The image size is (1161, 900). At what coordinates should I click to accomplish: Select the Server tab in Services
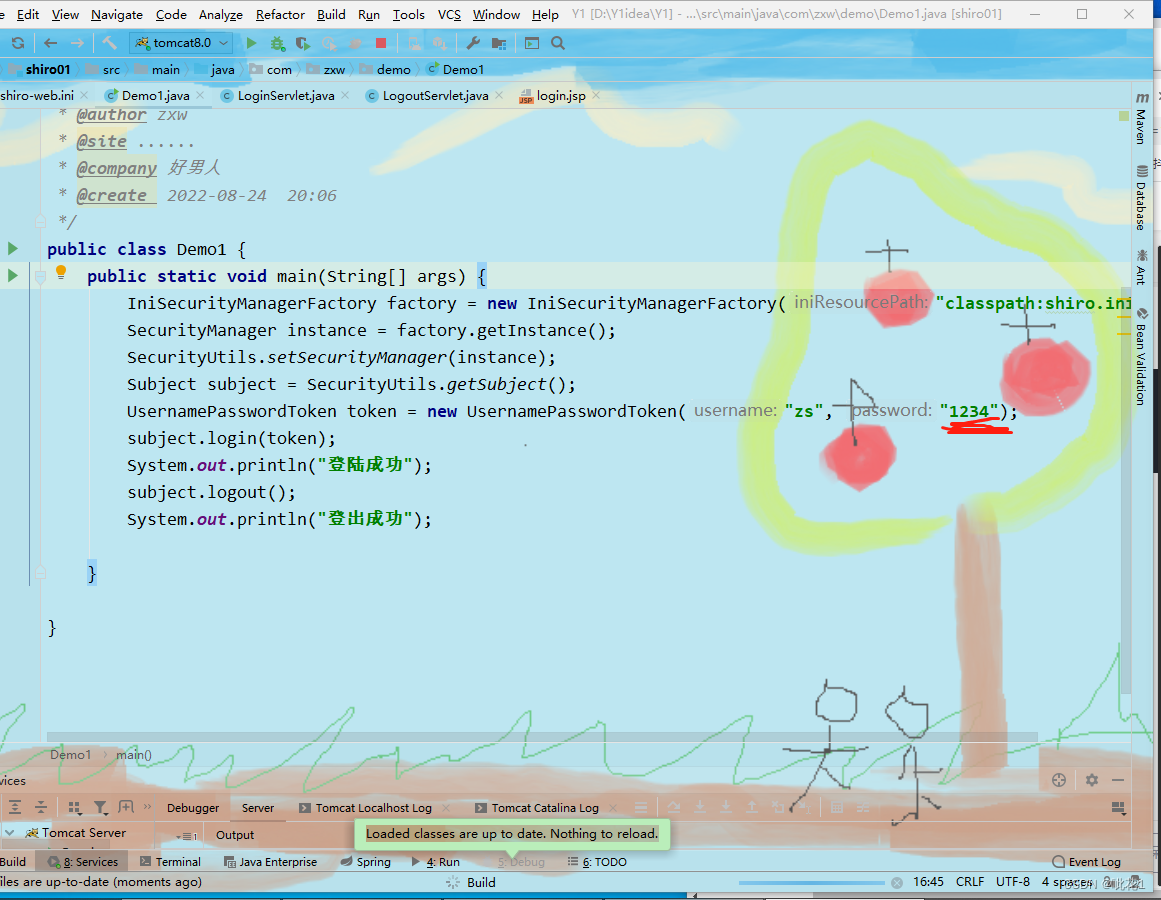click(x=258, y=807)
